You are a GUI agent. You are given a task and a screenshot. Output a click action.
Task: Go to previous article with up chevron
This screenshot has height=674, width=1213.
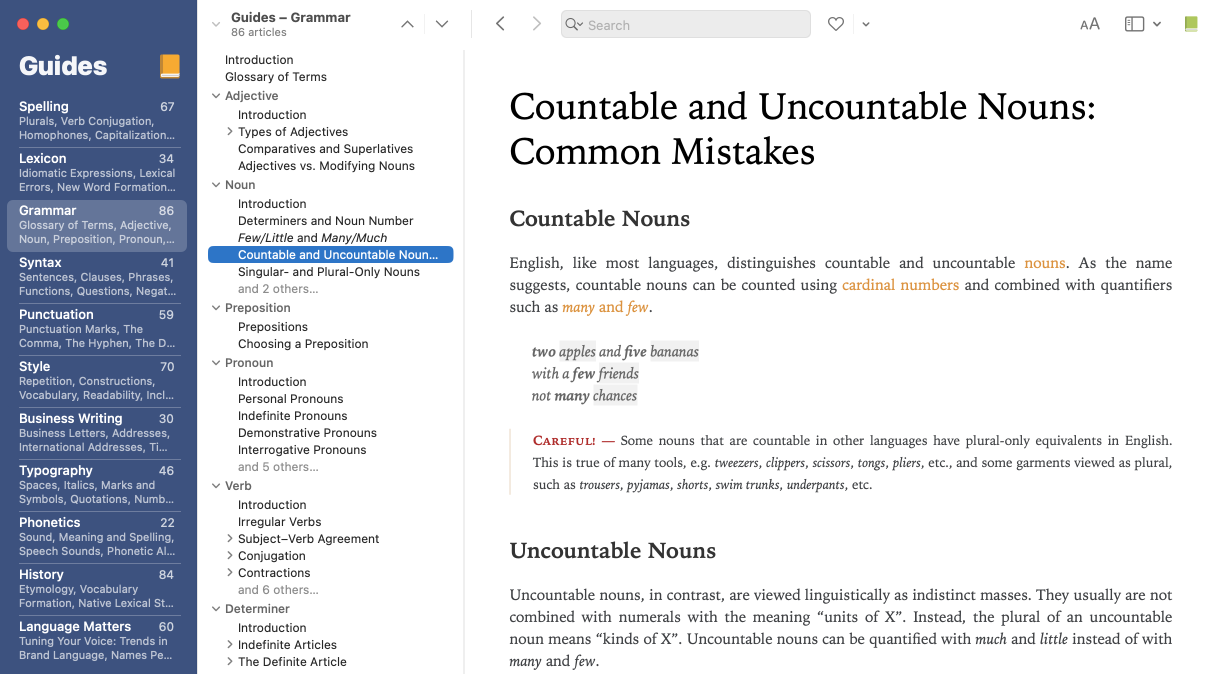(x=407, y=25)
